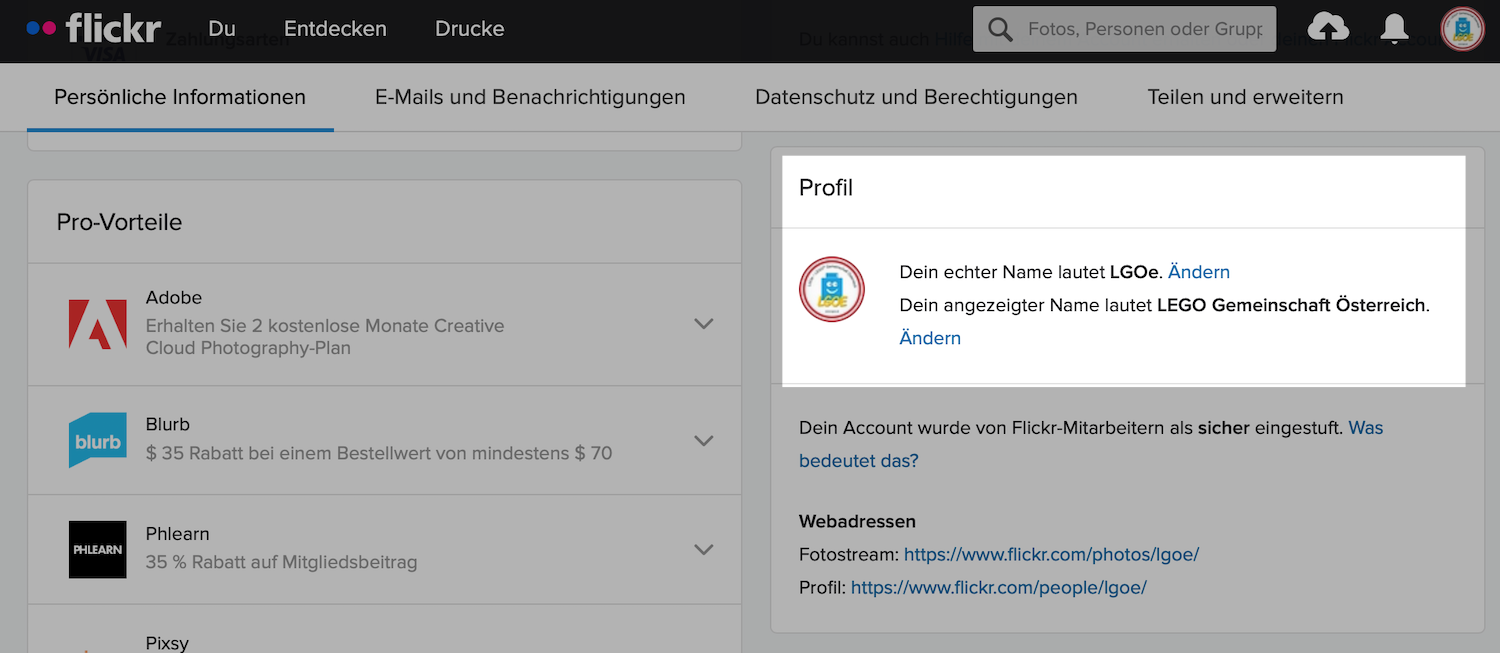Viewport: 1500px width, 653px height.
Task: Click the LGOe profile picture in Profil
Action: click(x=831, y=290)
